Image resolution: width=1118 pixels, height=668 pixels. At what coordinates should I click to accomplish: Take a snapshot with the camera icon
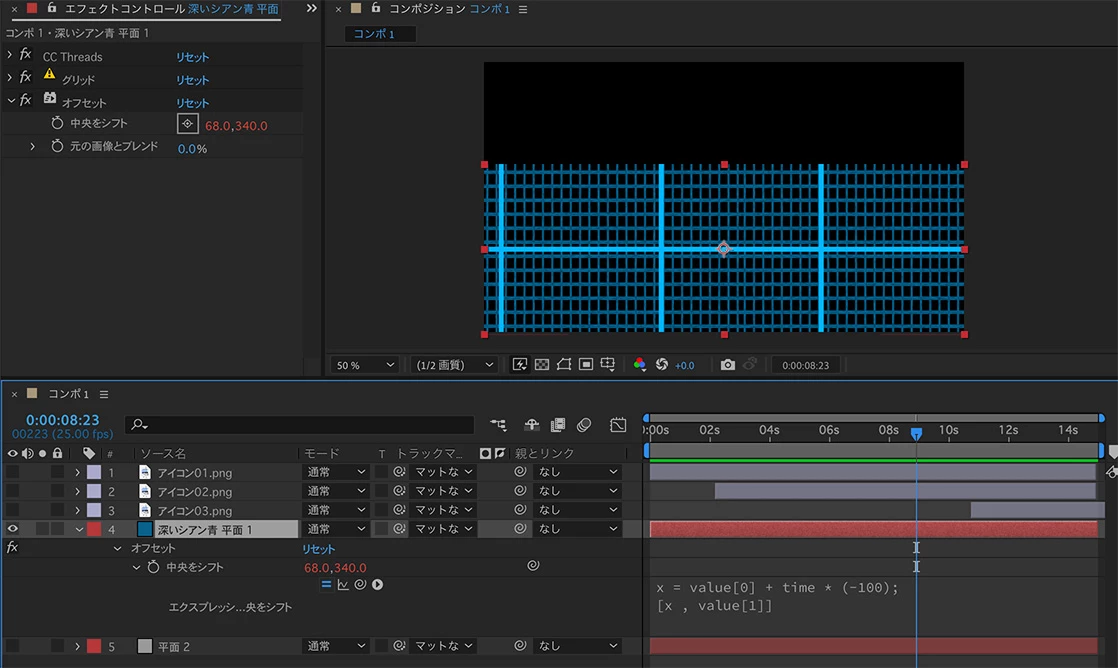[727, 364]
